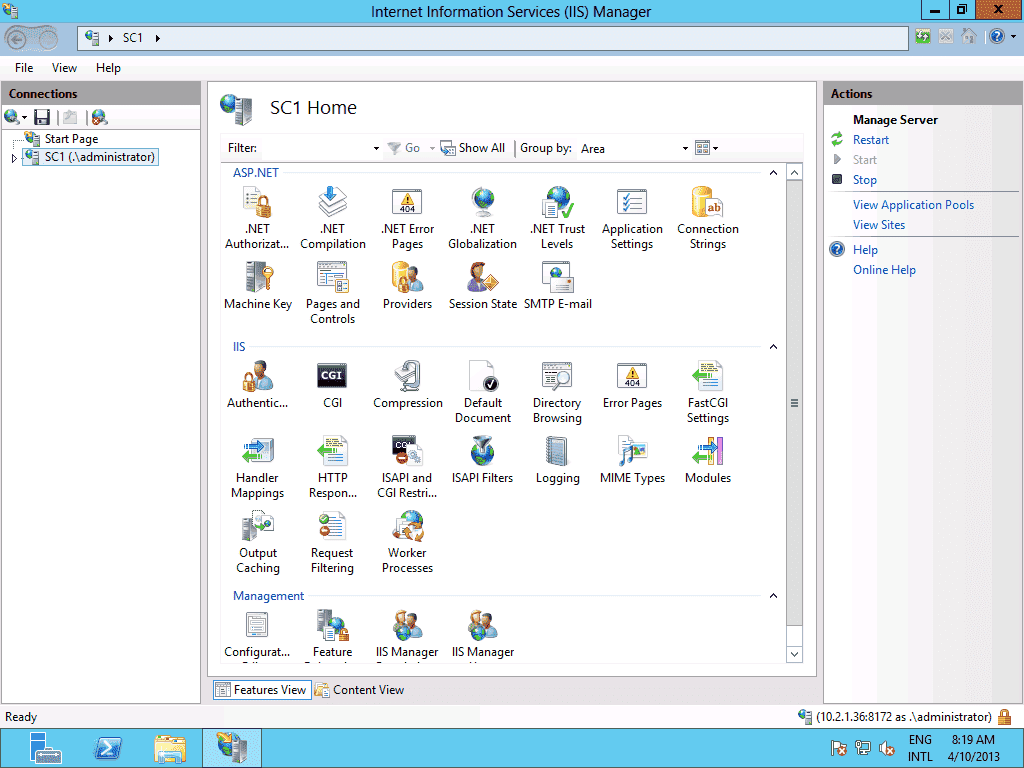Open .NET Compilation feature
This screenshot has width=1024, height=768.
(x=332, y=217)
